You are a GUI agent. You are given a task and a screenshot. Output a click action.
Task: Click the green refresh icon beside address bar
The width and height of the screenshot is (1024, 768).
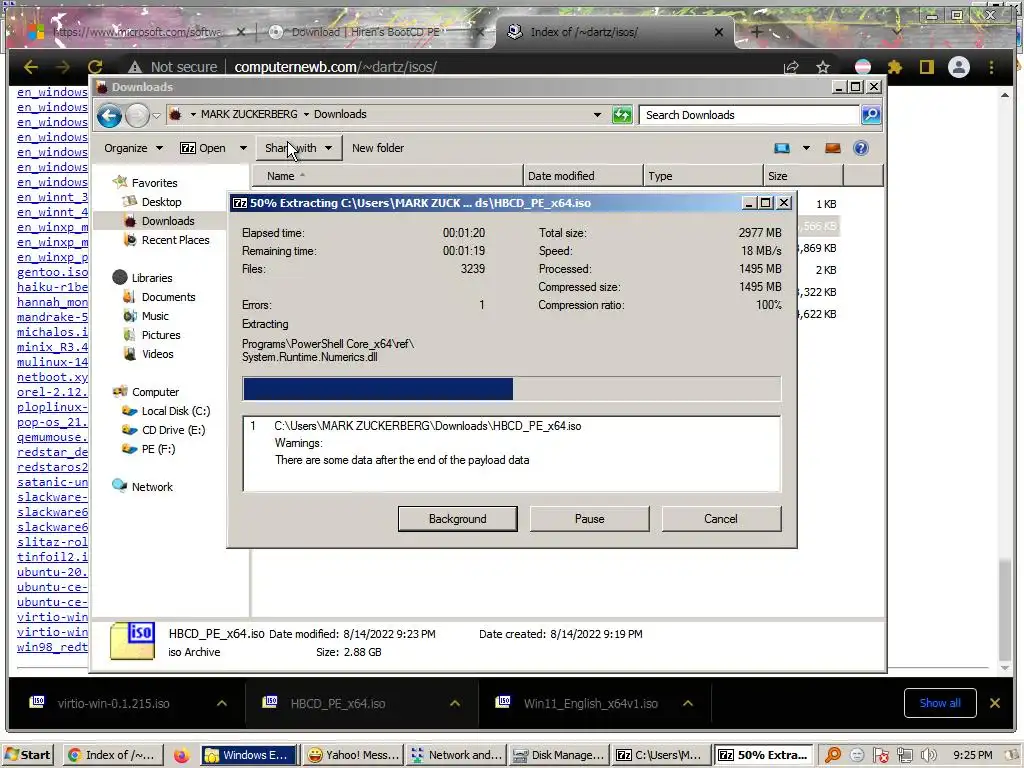point(622,115)
